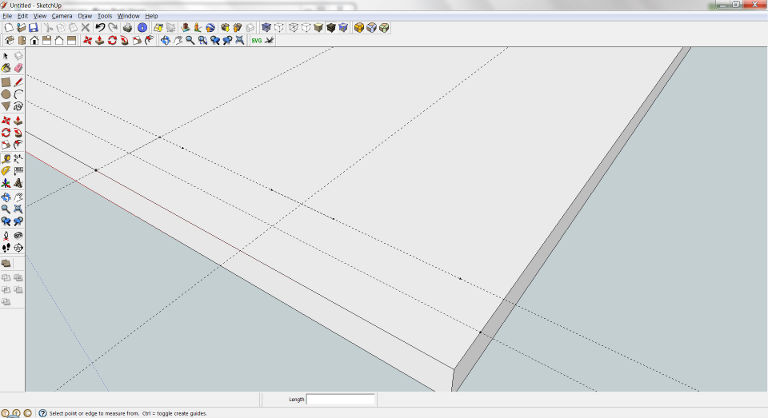
Task: Choose the Eraser tool in left toolbar
Action: [18, 69]
